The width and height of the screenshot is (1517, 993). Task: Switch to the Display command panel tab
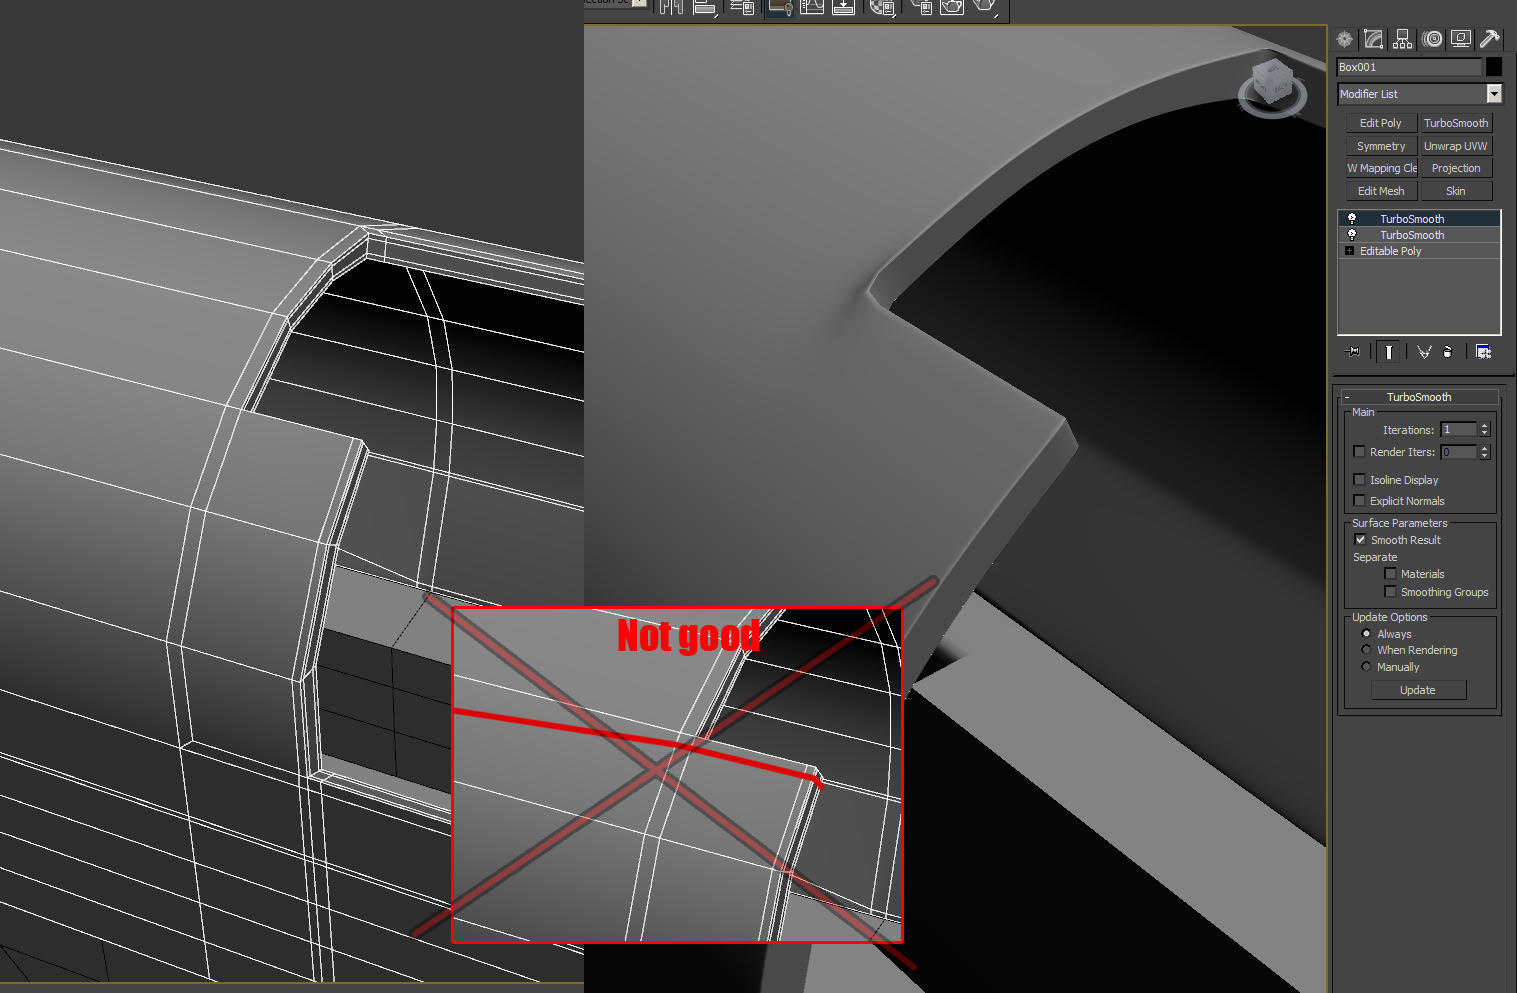[x=1461, y=39]
